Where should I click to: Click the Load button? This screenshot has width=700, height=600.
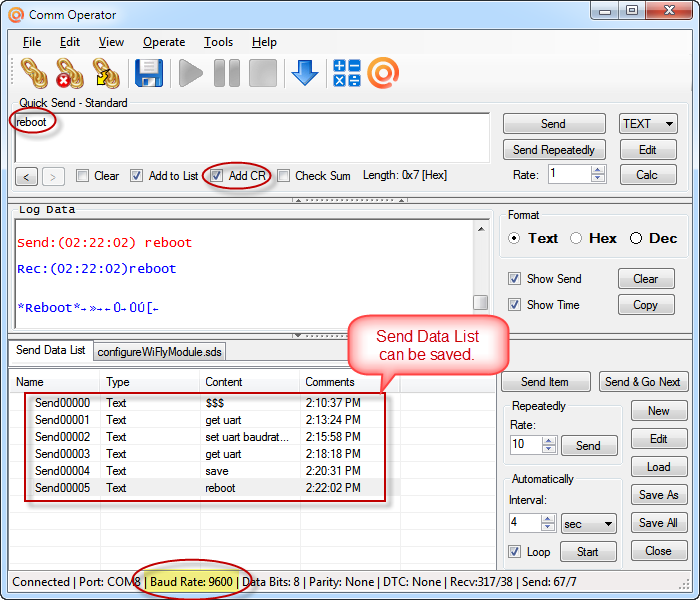[659, 467]
